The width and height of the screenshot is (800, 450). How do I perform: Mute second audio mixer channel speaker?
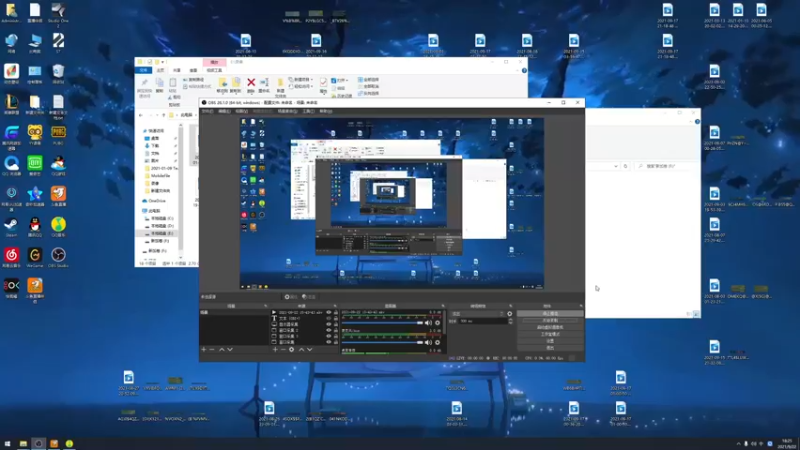point(429,342)
